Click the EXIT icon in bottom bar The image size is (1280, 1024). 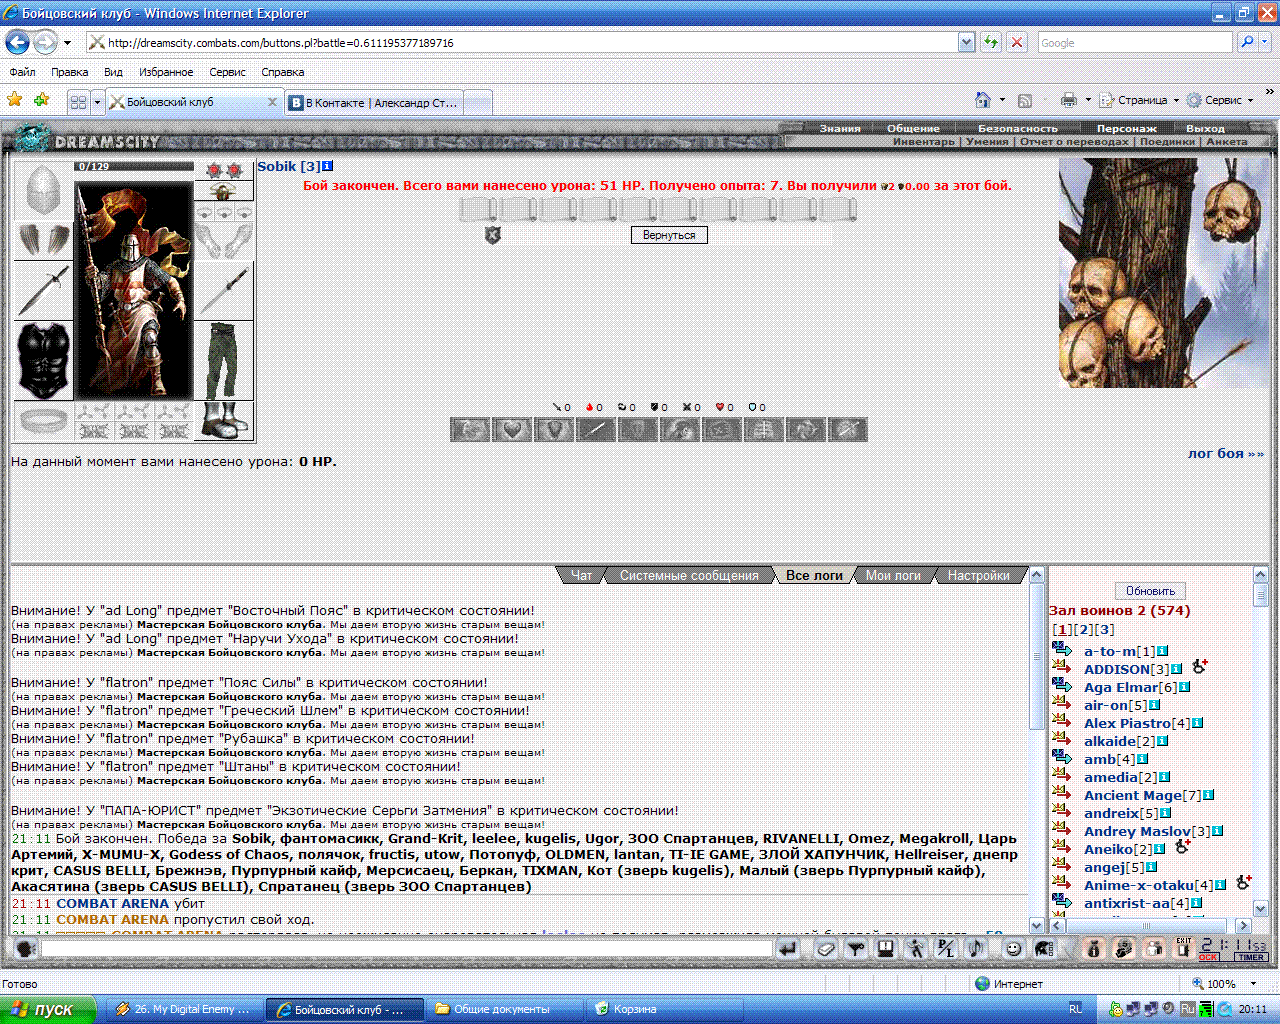pos(1184,949)
